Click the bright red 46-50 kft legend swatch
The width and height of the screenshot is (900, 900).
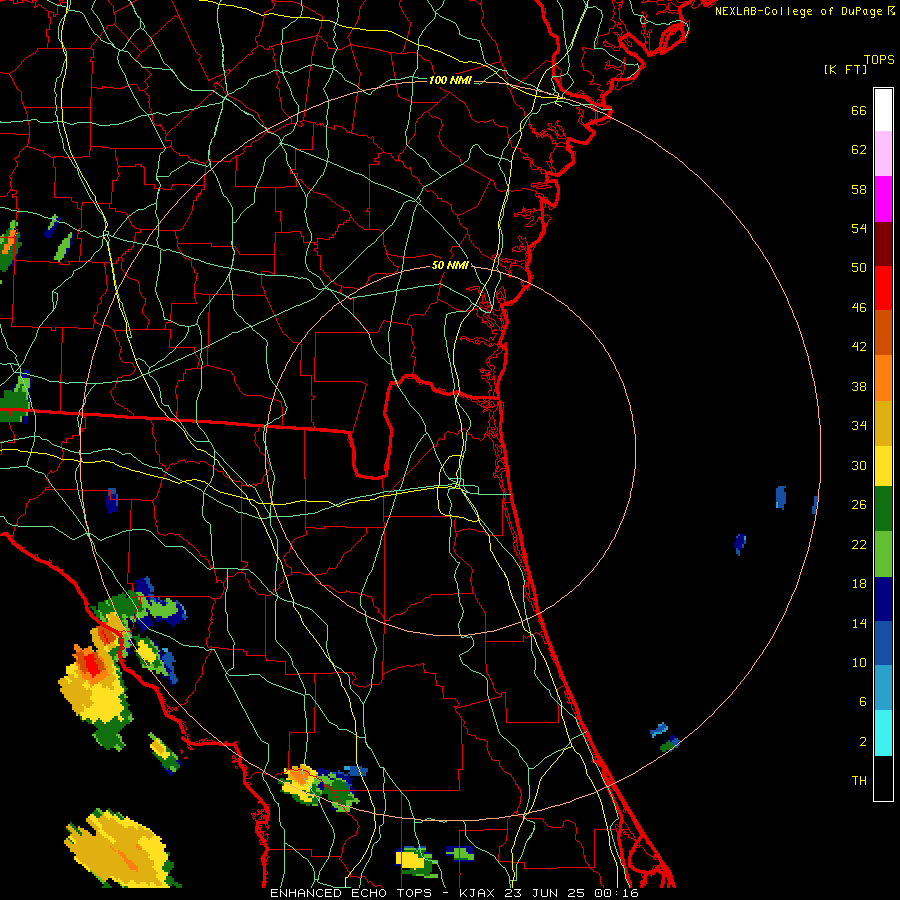[x=883, y=288]
